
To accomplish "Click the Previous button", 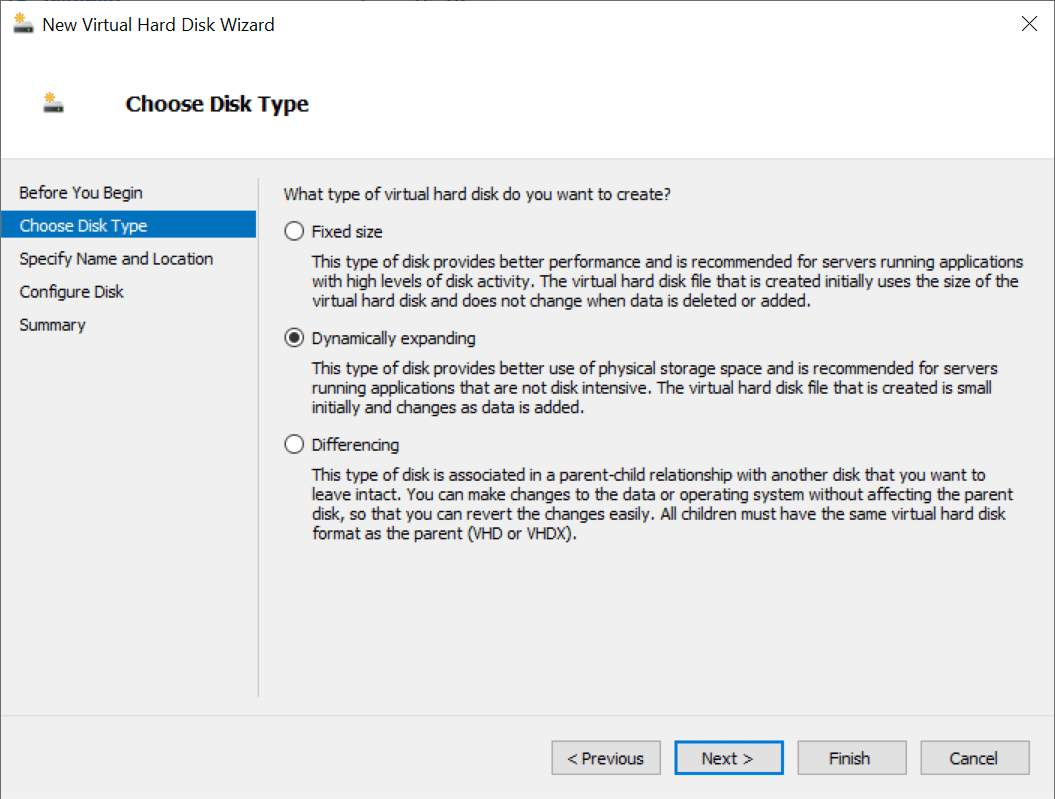I will click(x=605, y=758).
